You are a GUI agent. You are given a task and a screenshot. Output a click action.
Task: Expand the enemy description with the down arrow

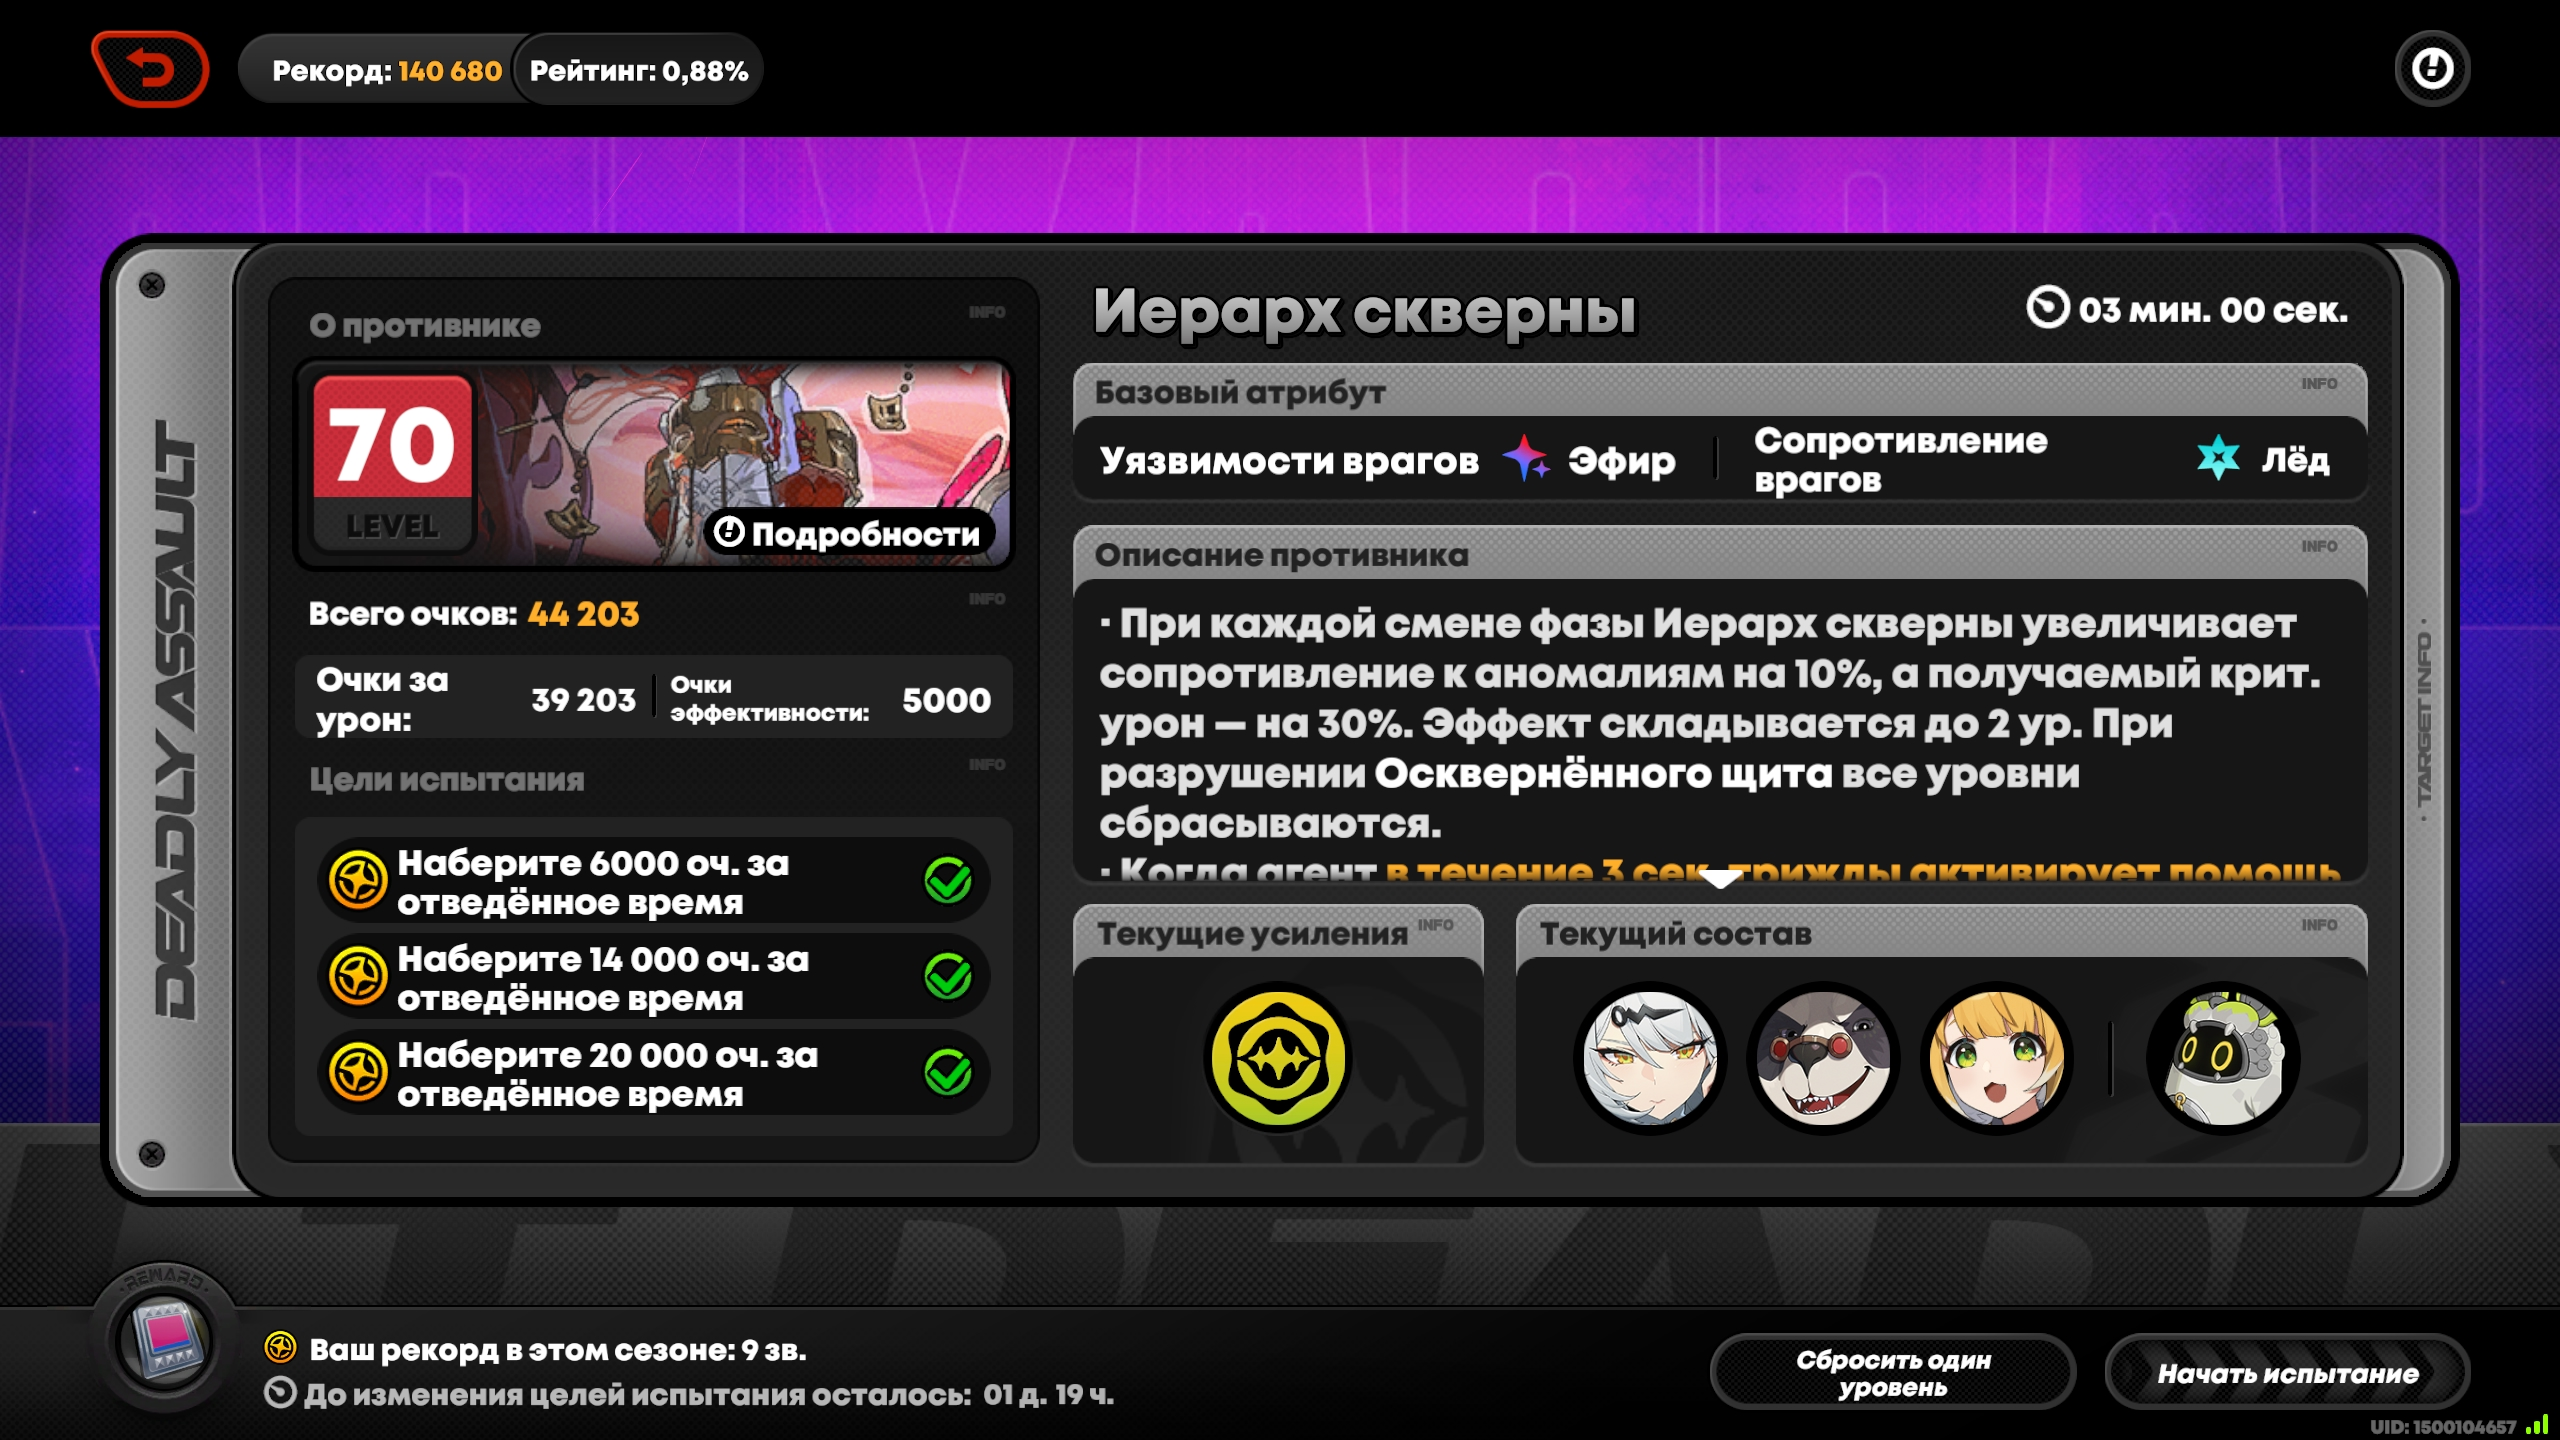tap(1719, 879)
